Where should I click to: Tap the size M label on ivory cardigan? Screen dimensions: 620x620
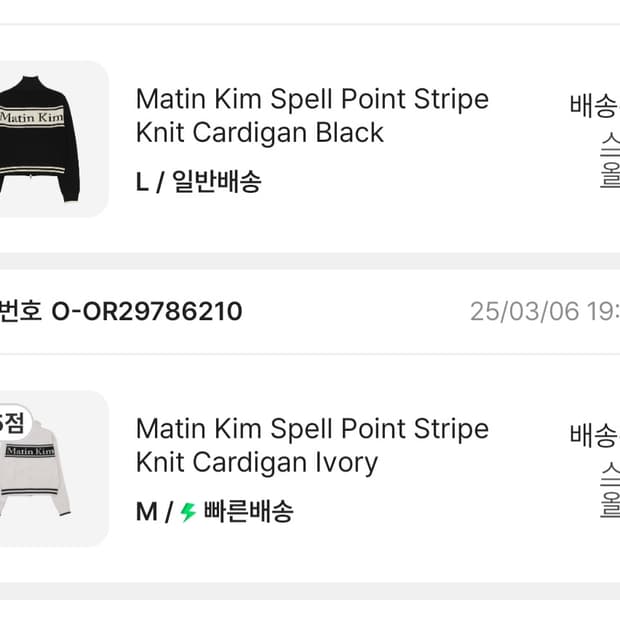146,512
